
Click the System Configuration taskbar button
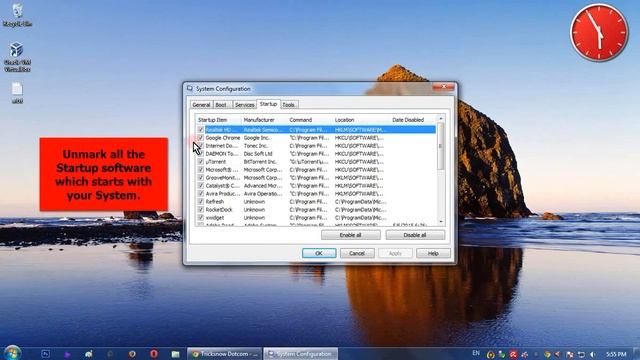[301, 354]
